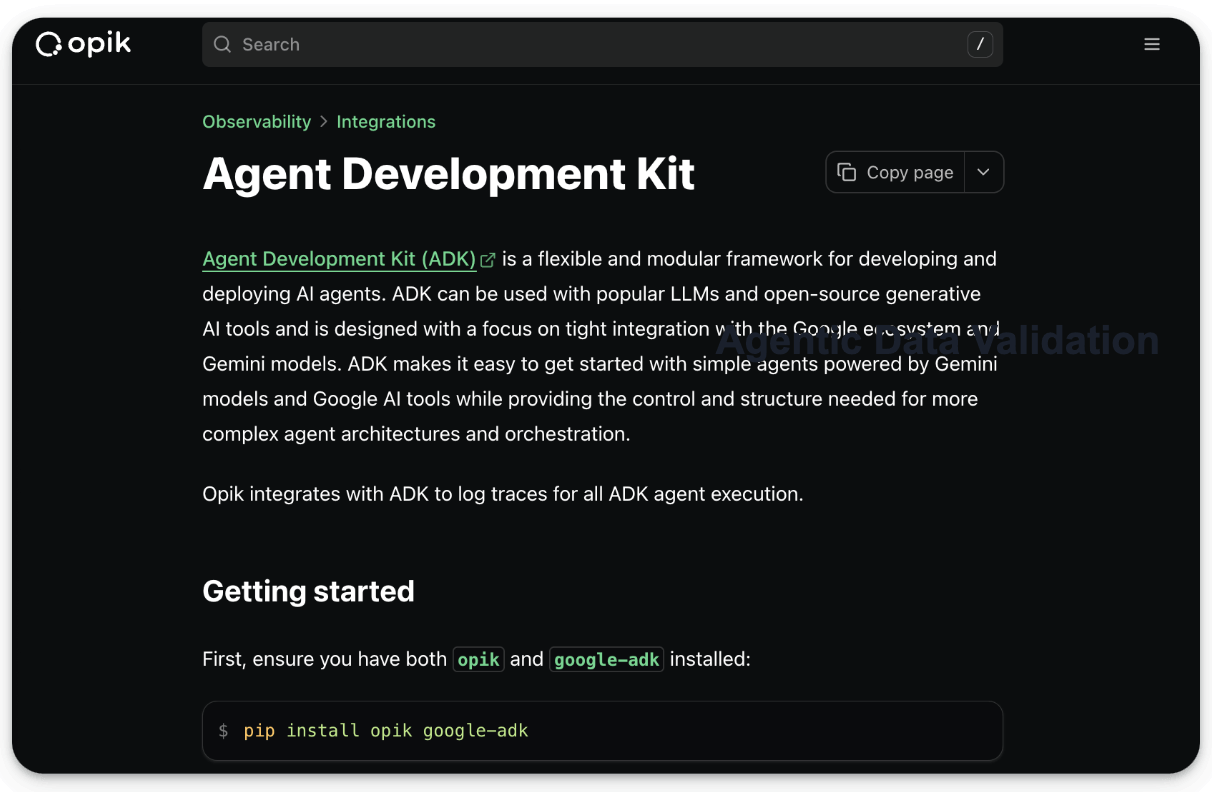Click the breadcrumb chevron separator
This screenshot has height=792, width=1212.
[x=324, y=122]
